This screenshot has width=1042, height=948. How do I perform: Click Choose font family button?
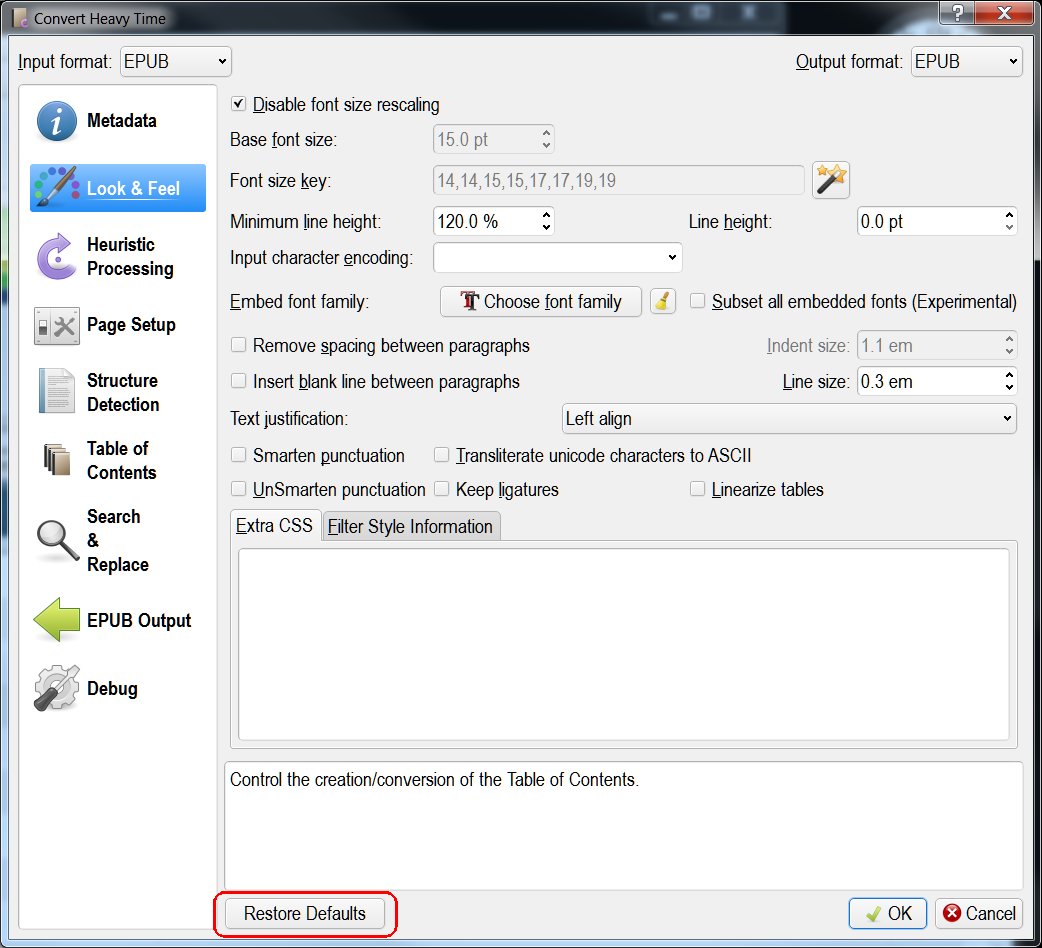coord(541,302)
